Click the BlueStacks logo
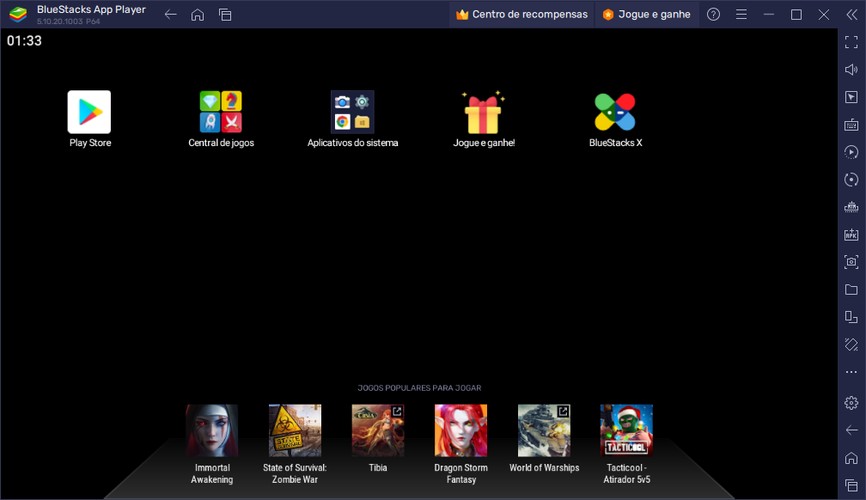The image size is (866, 500). pyautogui.click(x=18, y=14)
